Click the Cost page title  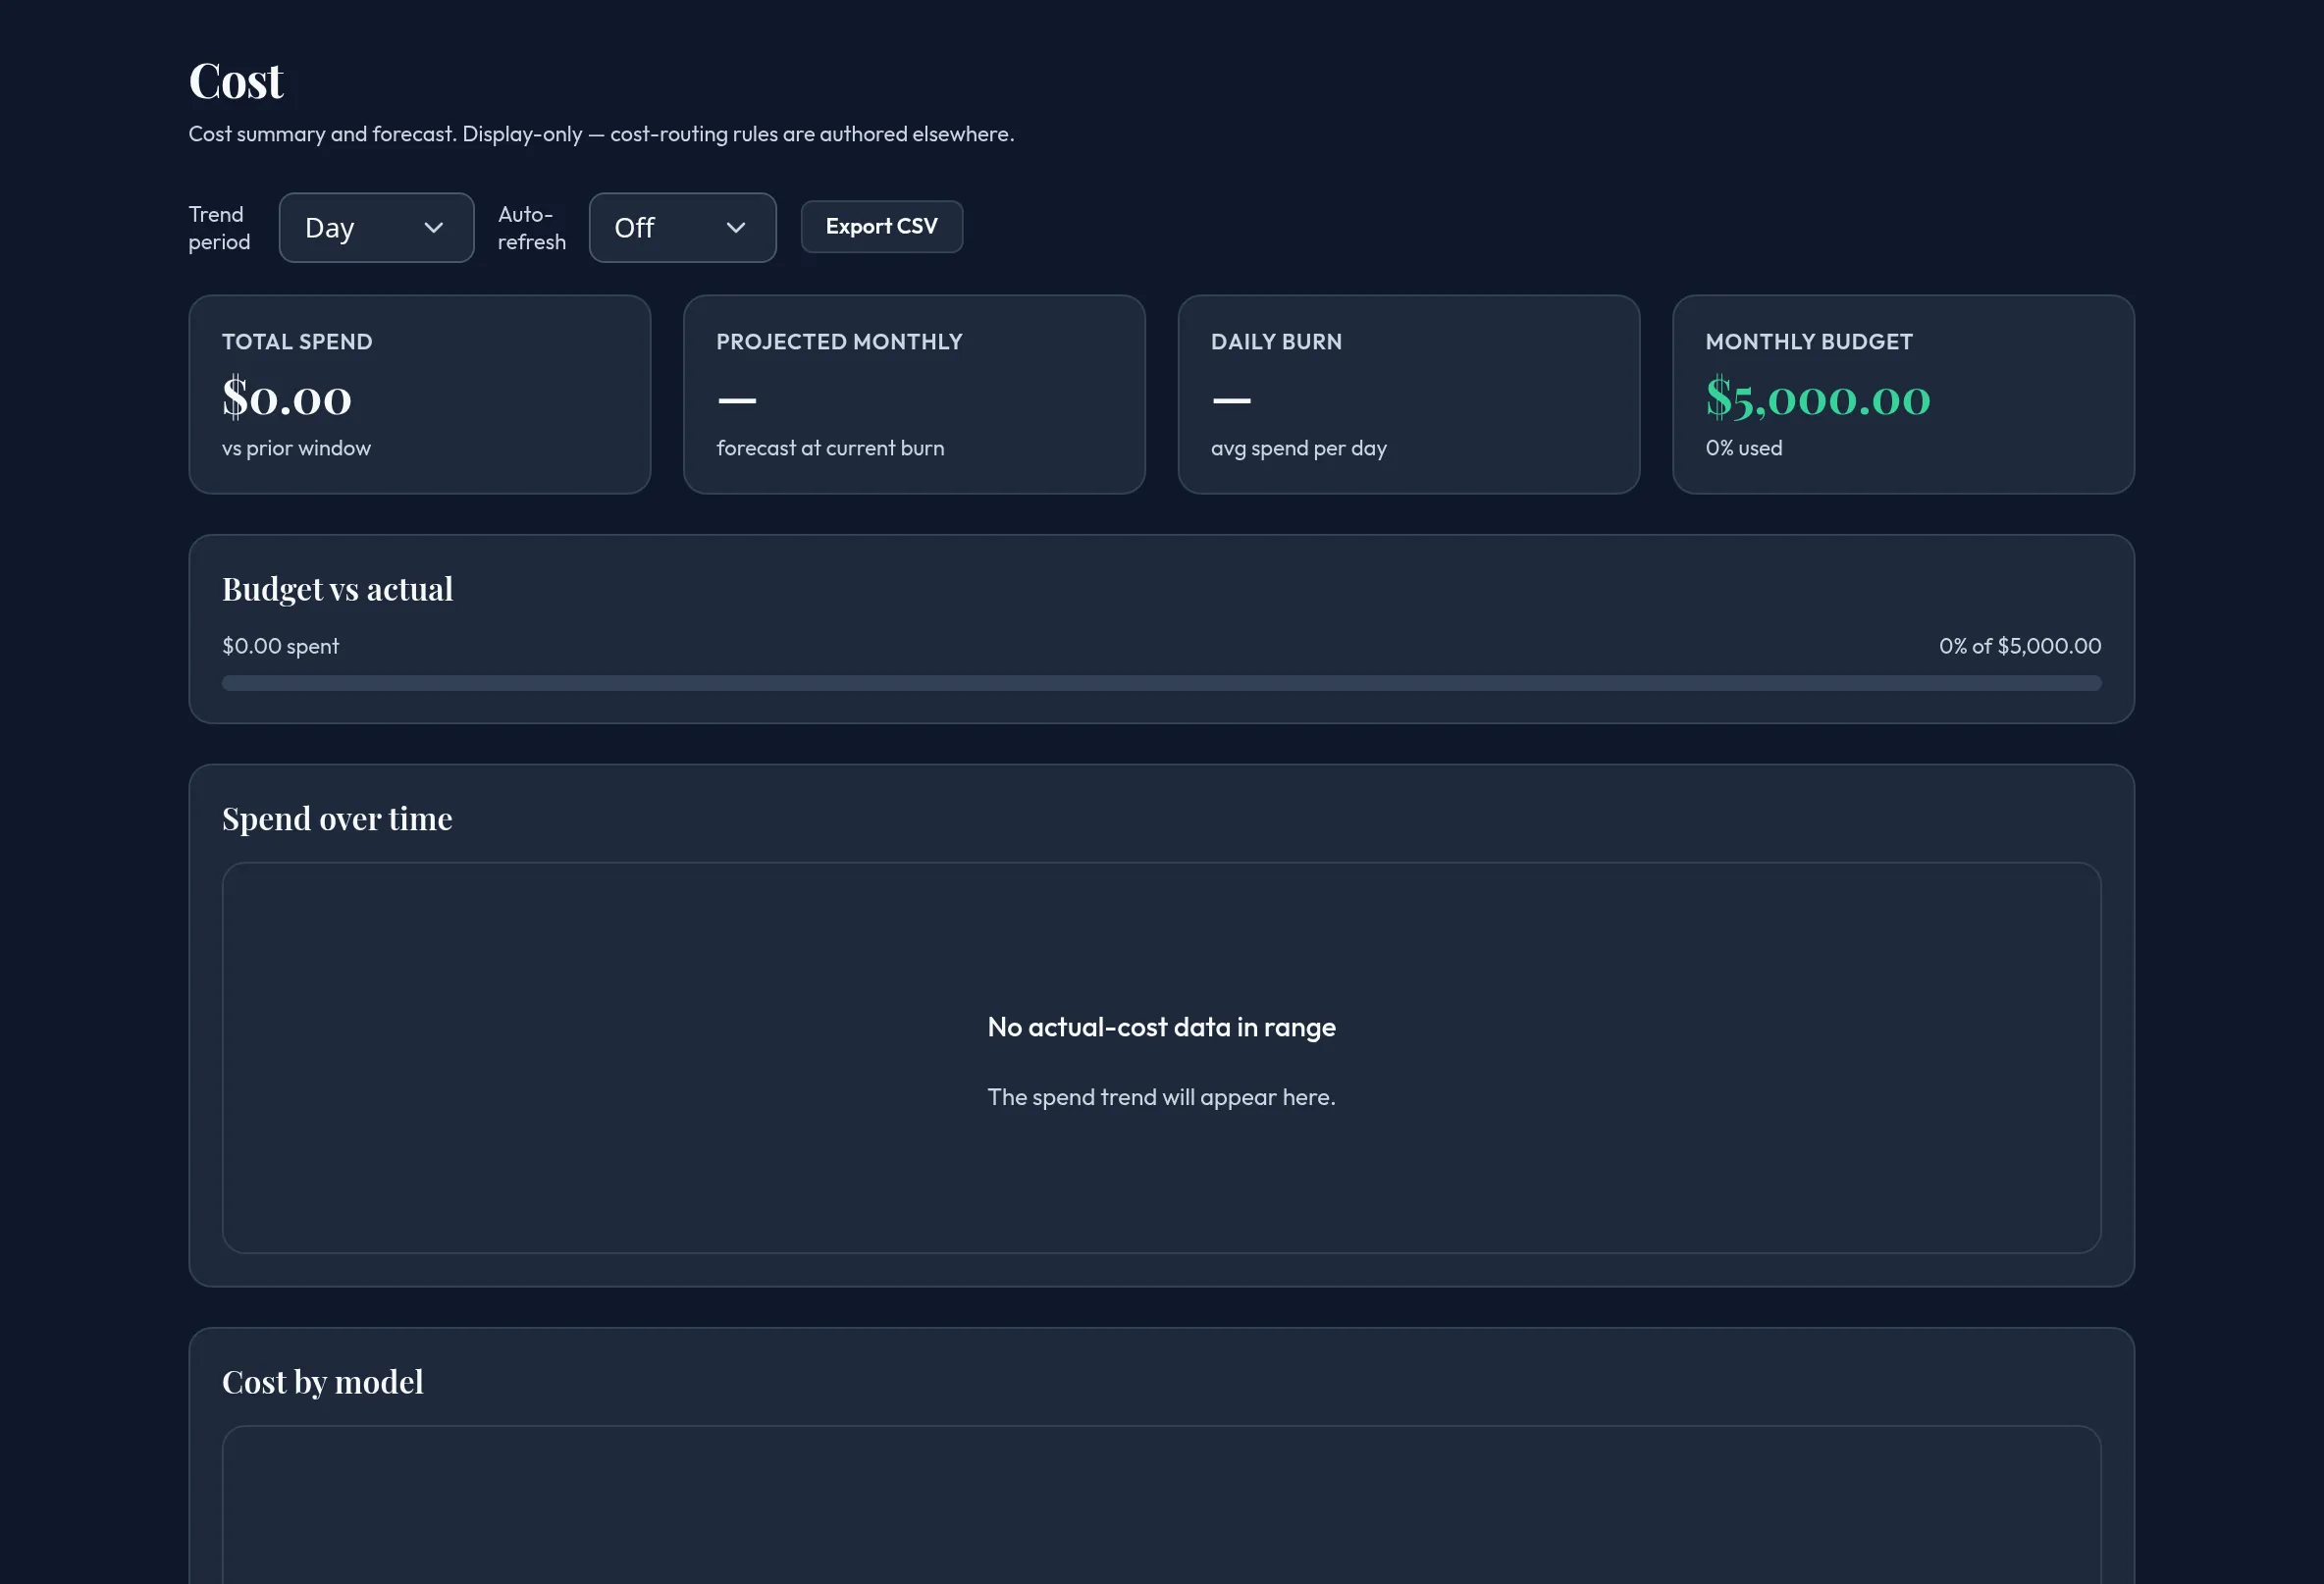[236, 81]
